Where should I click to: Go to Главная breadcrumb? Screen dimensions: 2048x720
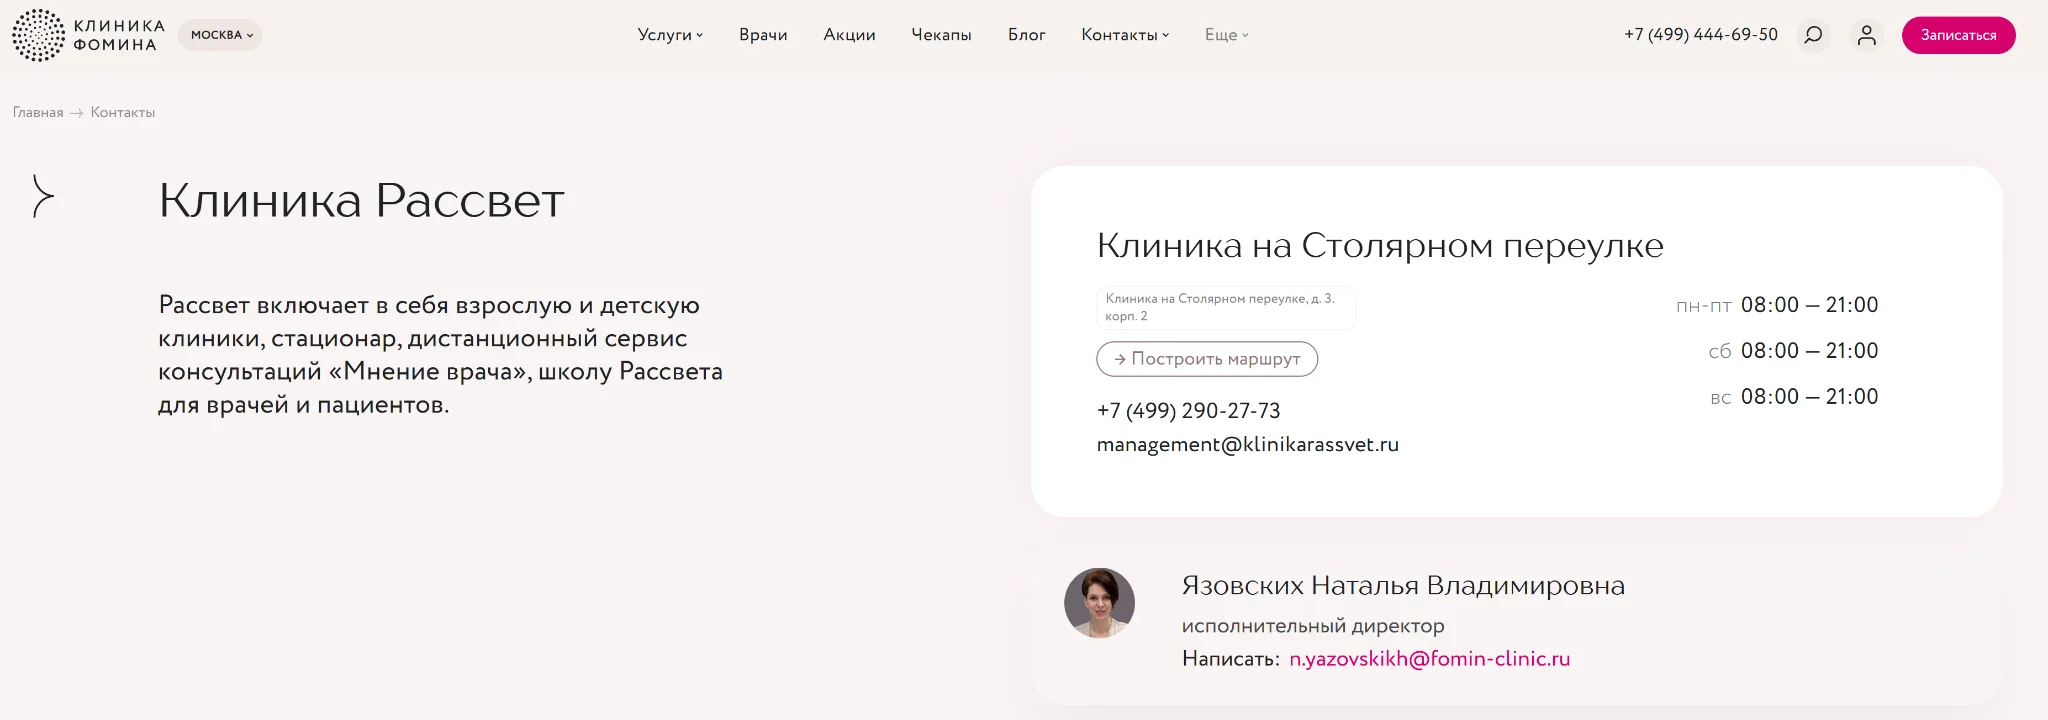38,113
